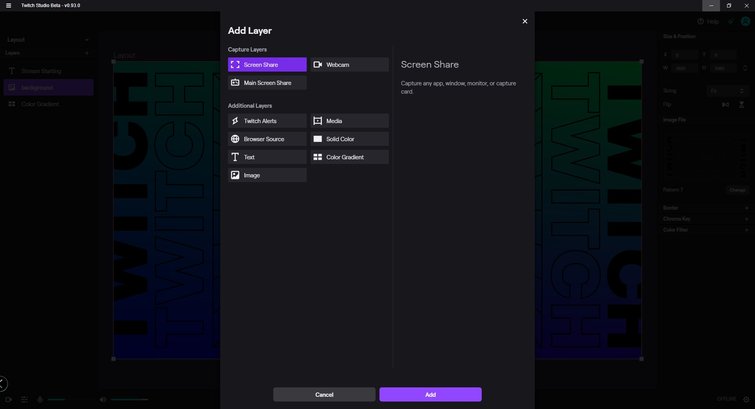The height and width of the screenshot is (409, 755).
Task: Select the Color Gradient layer in sidebar
Action: click(48, 104)
